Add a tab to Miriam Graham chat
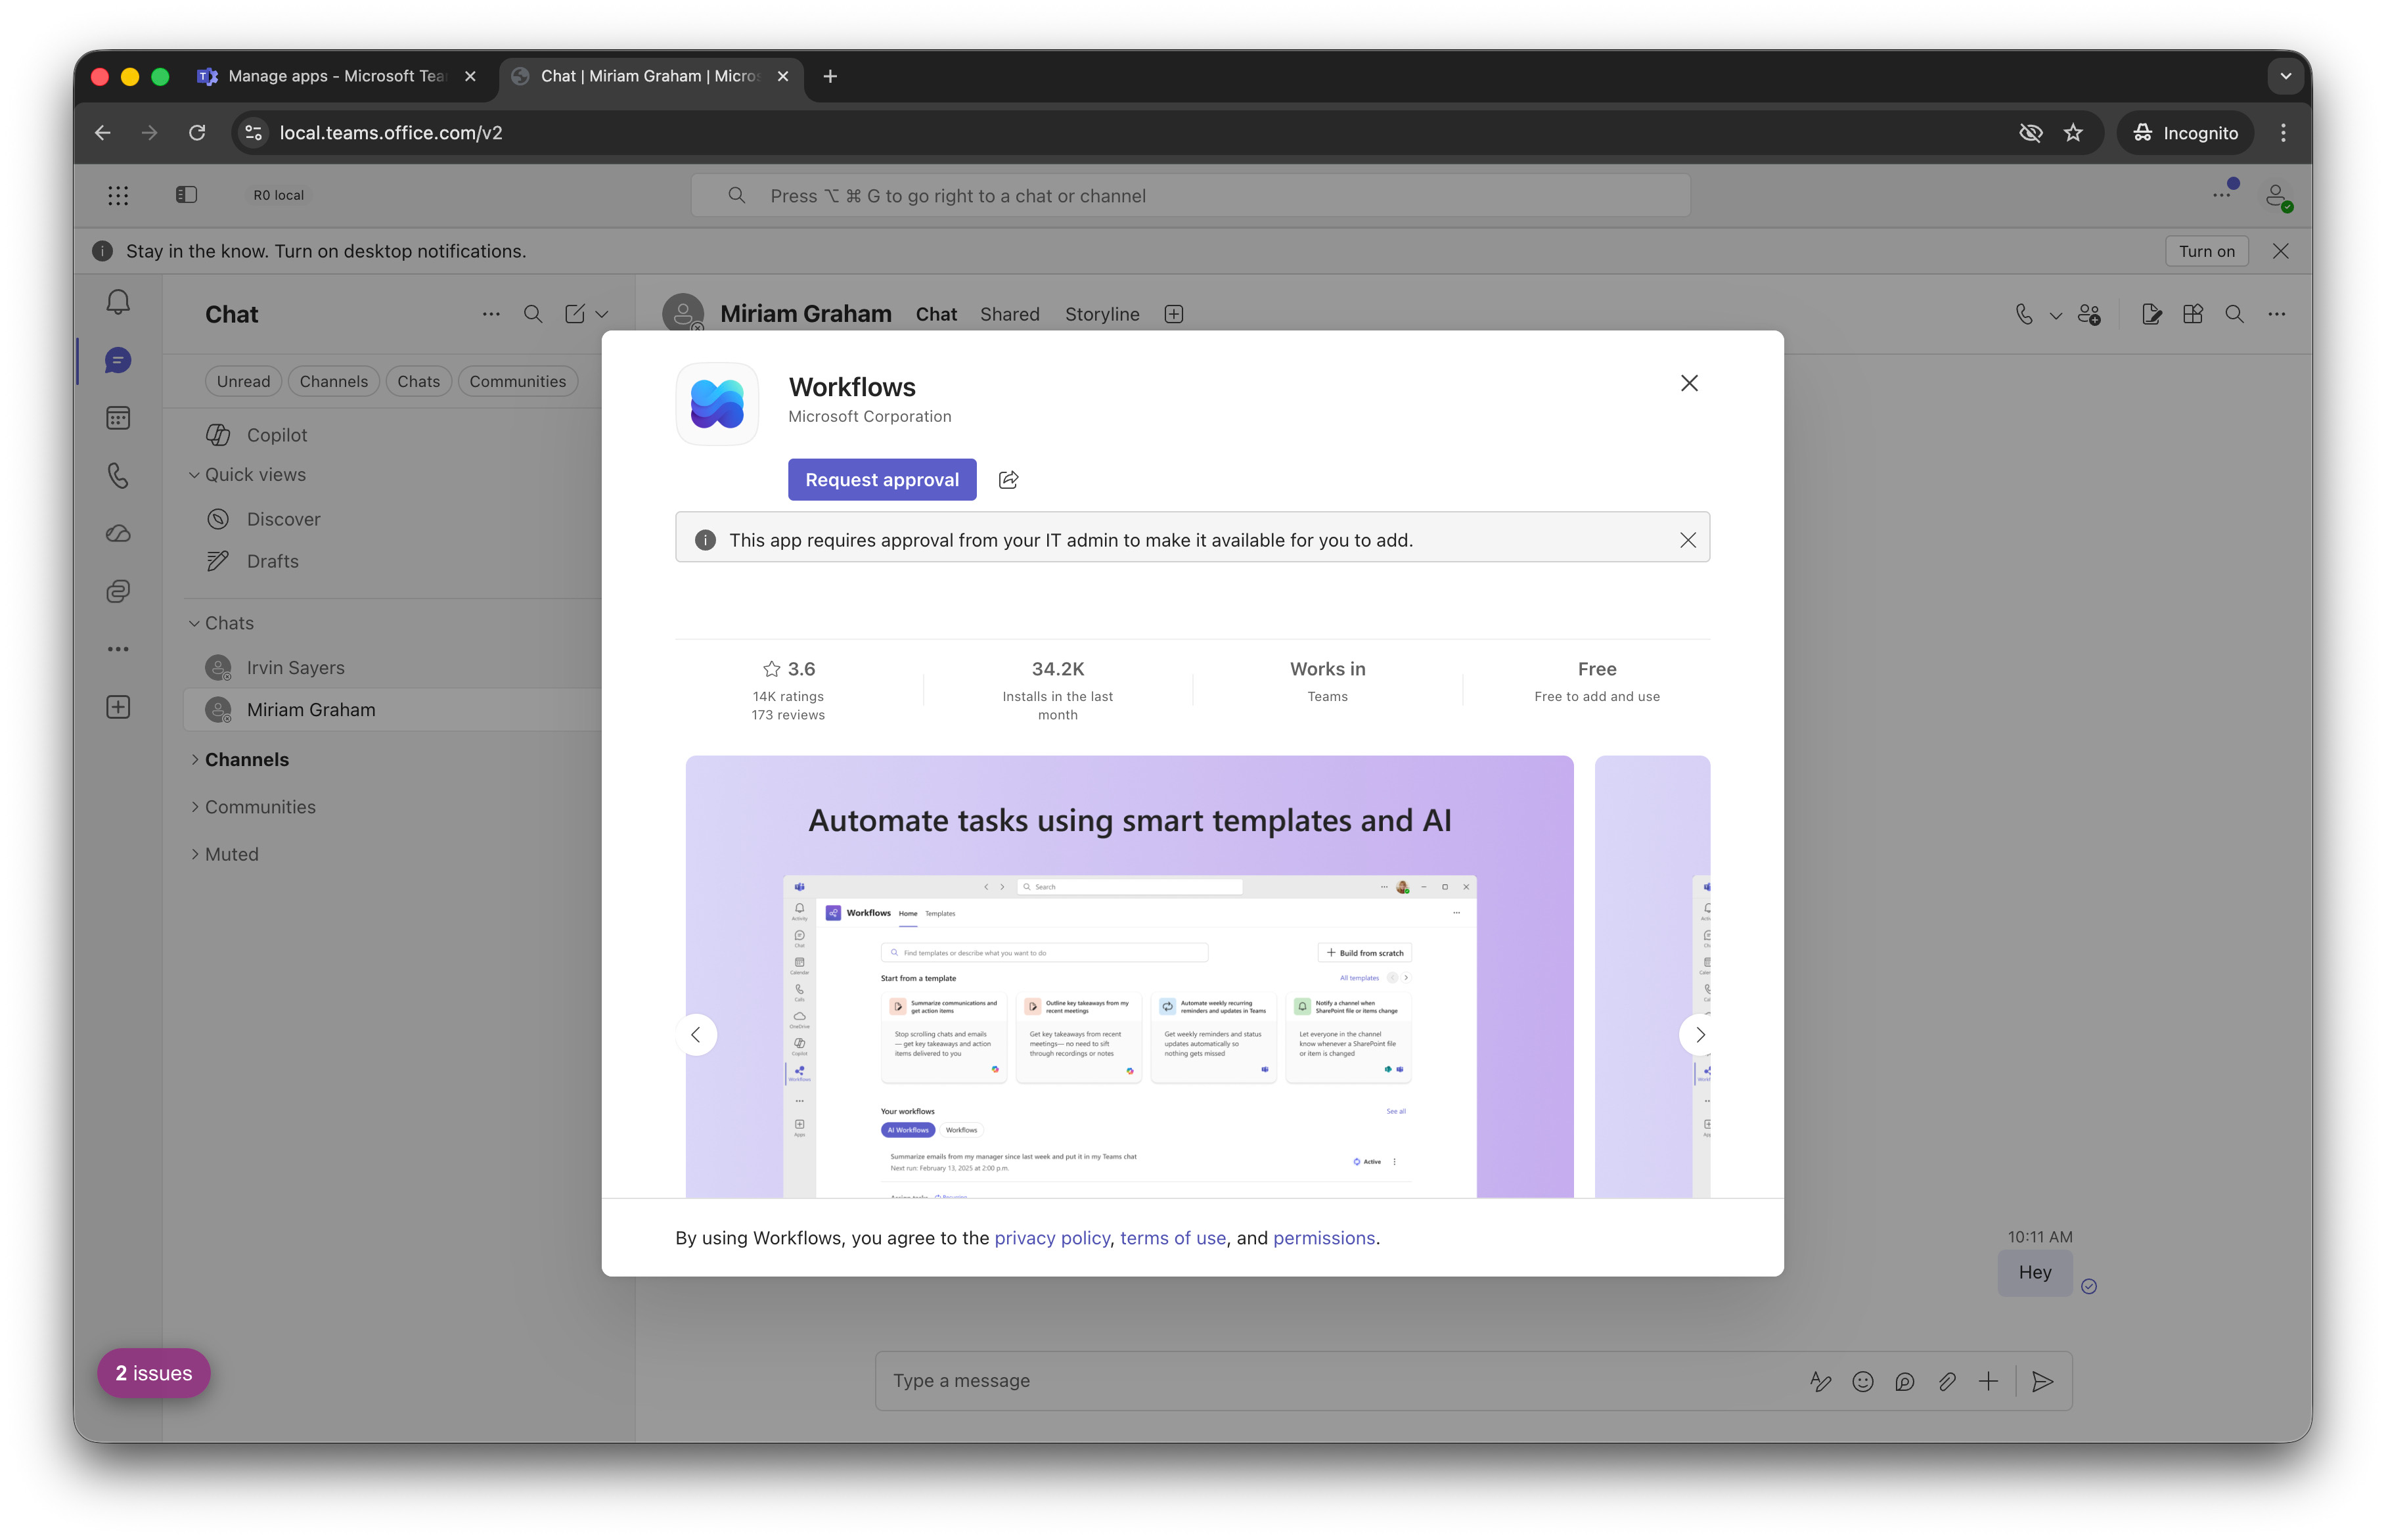The height and width of the screenshot is (1540, 2386). 1174,314
